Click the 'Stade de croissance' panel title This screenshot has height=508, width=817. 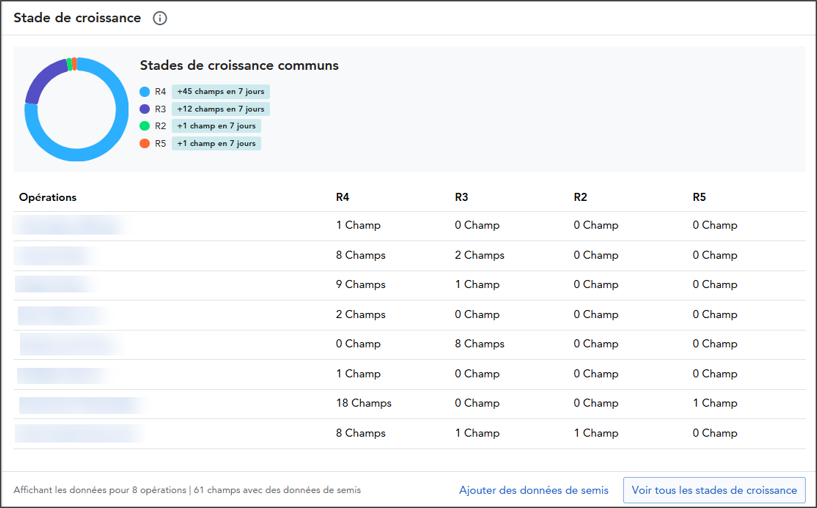(x=77, y=18)
